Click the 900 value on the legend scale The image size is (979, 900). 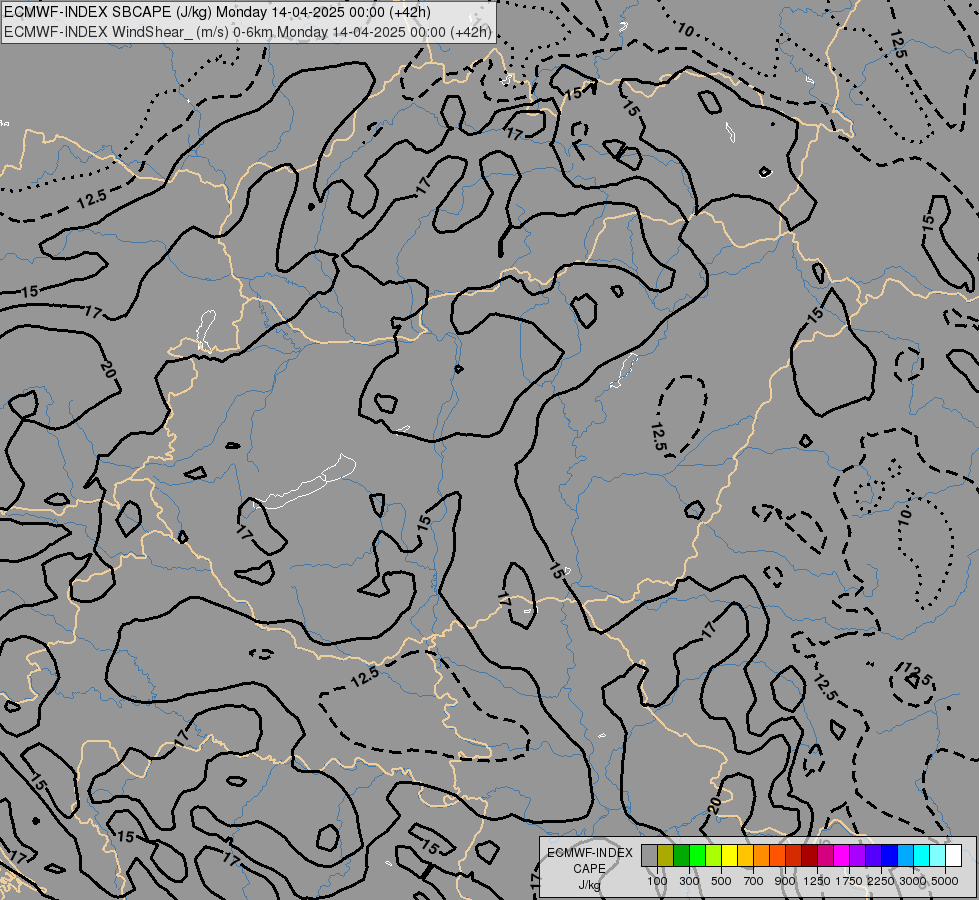point(785,881)
